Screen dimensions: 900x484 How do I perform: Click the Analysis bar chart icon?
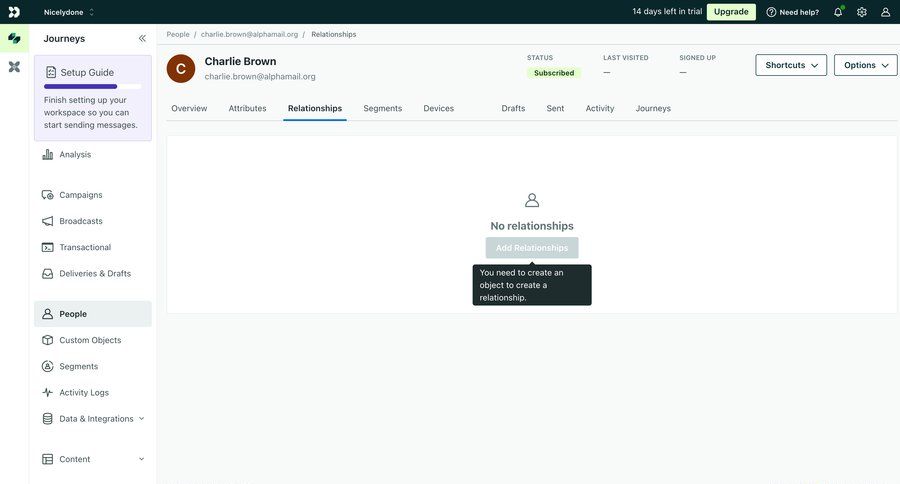pos(48,154)
